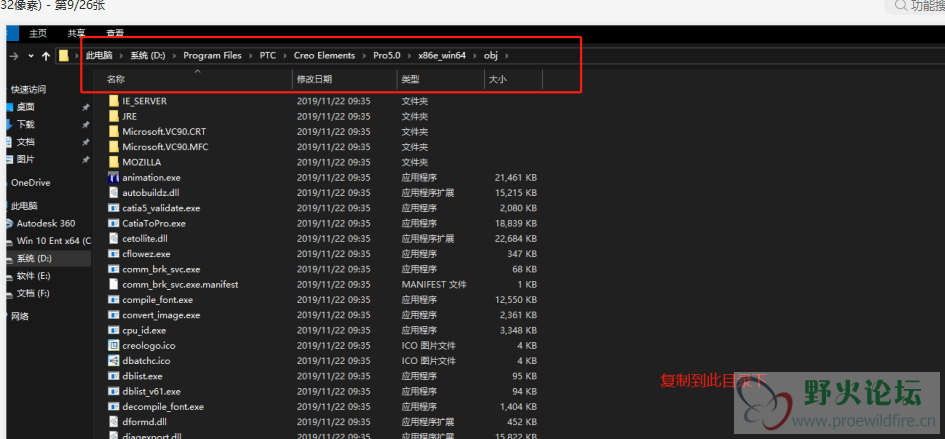Screen dimensions: 945x439
Task: Click the Microsoft.VC90.CRT folder icon
Action: pyautogui.click(x=114, y=131)
